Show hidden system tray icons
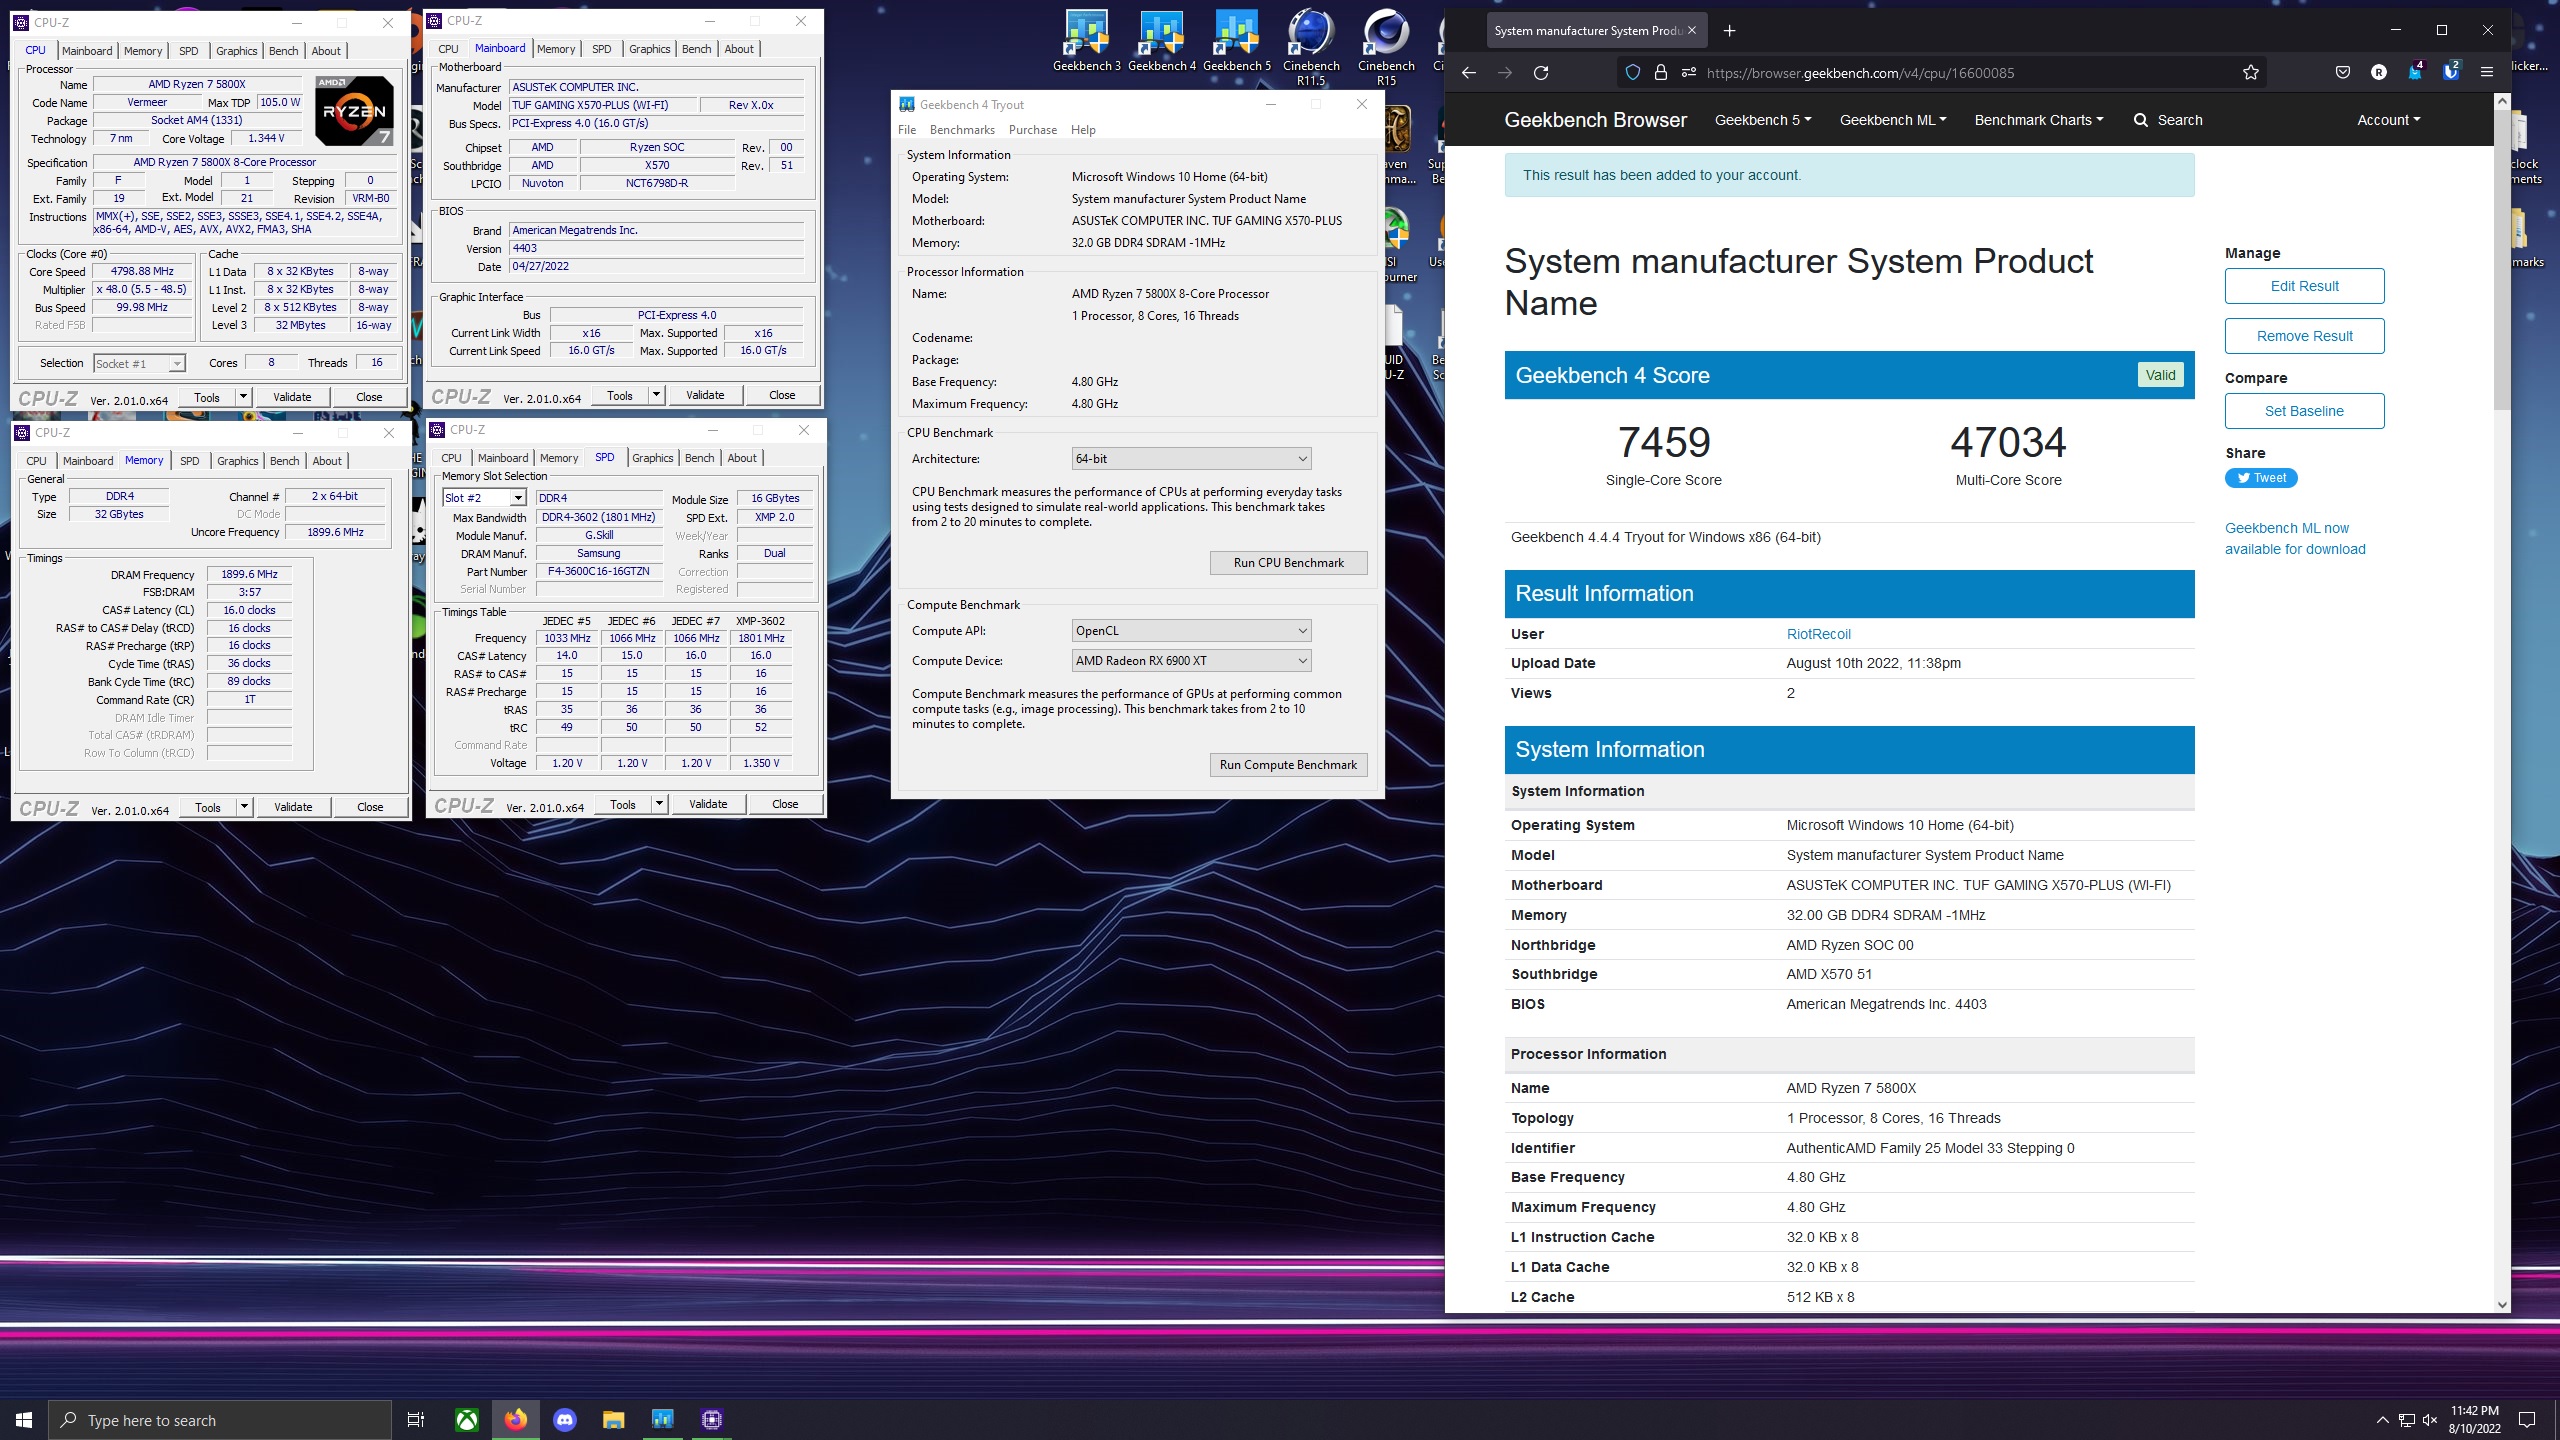 click(x=2382, y=1420)
